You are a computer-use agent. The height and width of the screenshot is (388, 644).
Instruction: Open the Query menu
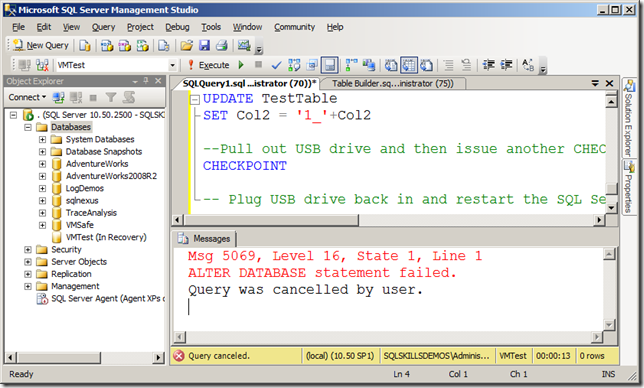[103, 27]
